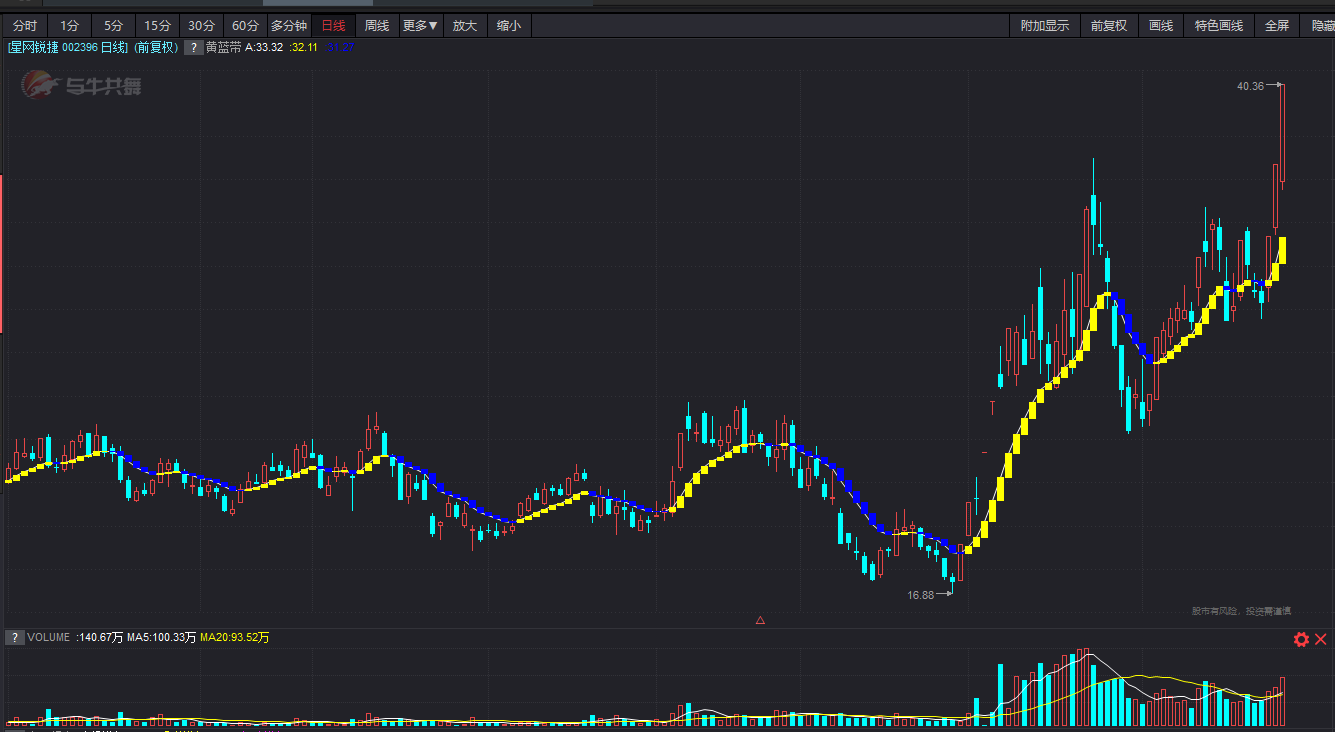Expand the 更多 periods dropdown

click(420, 26)
